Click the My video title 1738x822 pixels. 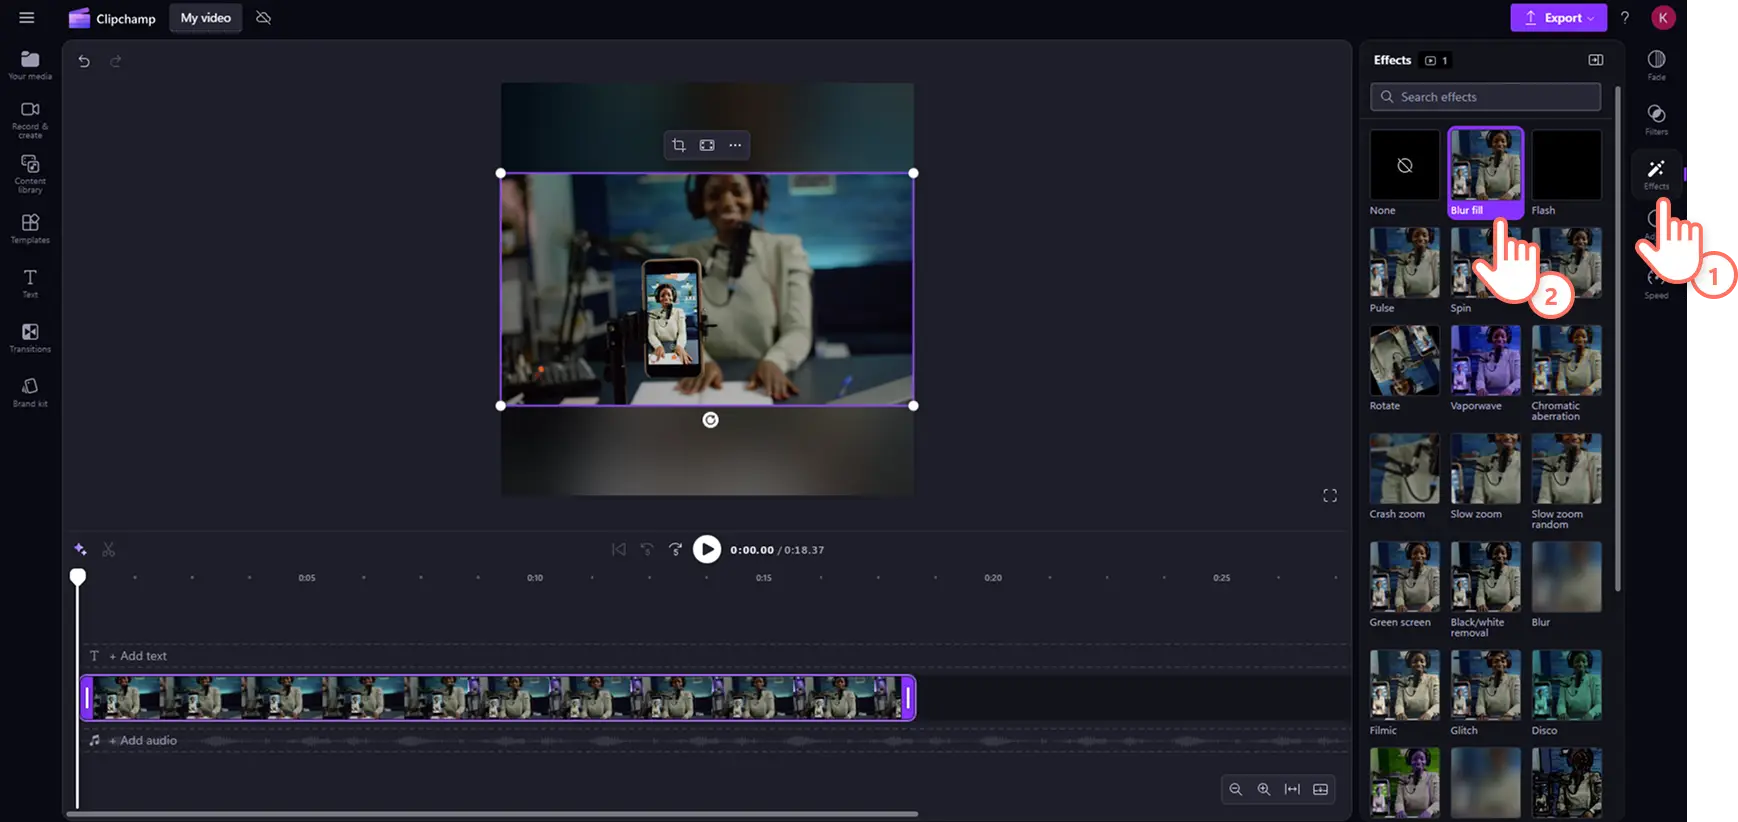(205, 18)
